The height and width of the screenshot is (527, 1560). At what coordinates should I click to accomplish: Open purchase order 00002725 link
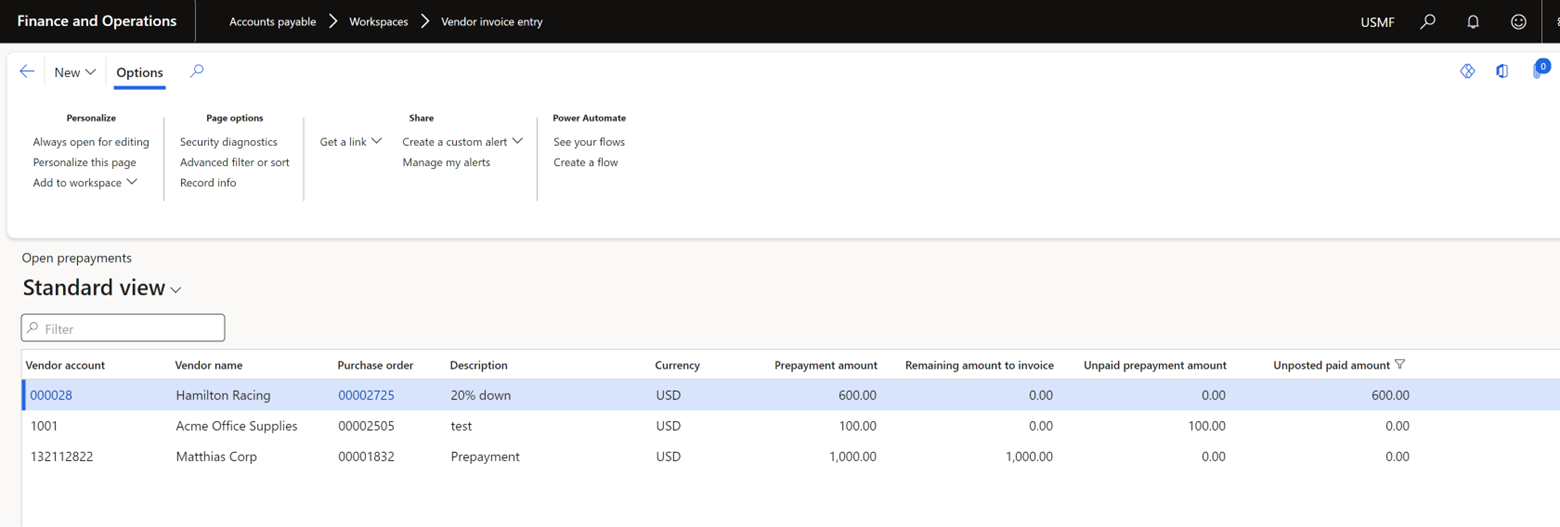click(x=366, y=395)
